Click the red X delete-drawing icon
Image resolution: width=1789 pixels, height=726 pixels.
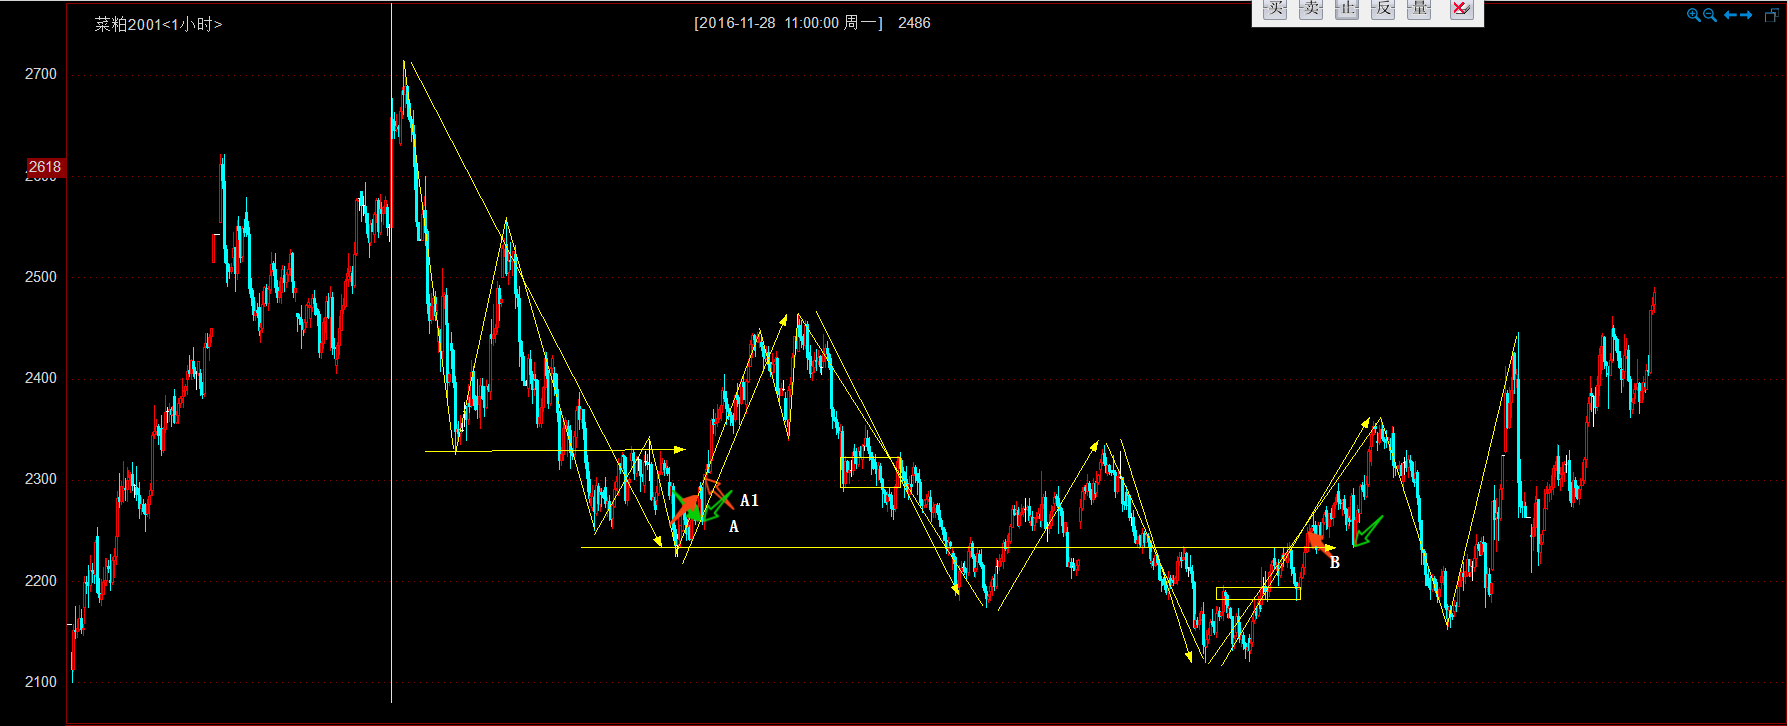1460,9
